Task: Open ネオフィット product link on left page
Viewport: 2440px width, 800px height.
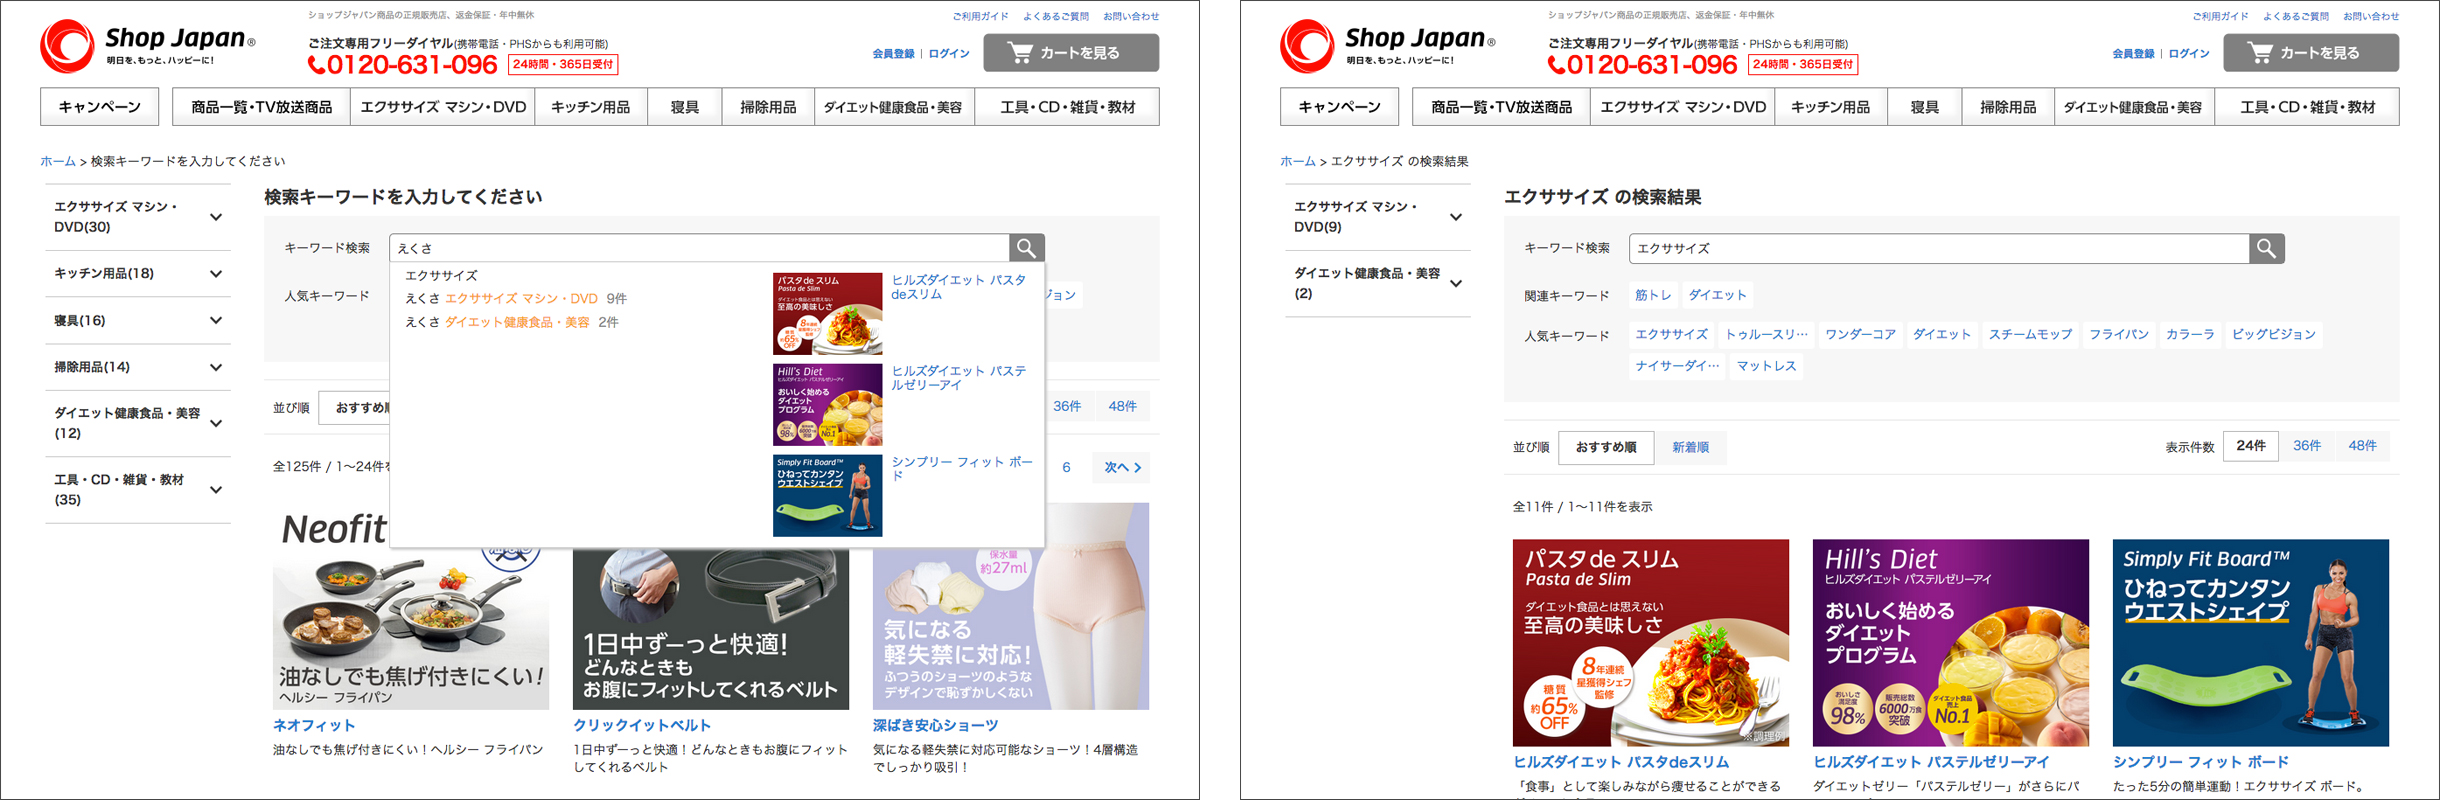Action: (314, 726)
